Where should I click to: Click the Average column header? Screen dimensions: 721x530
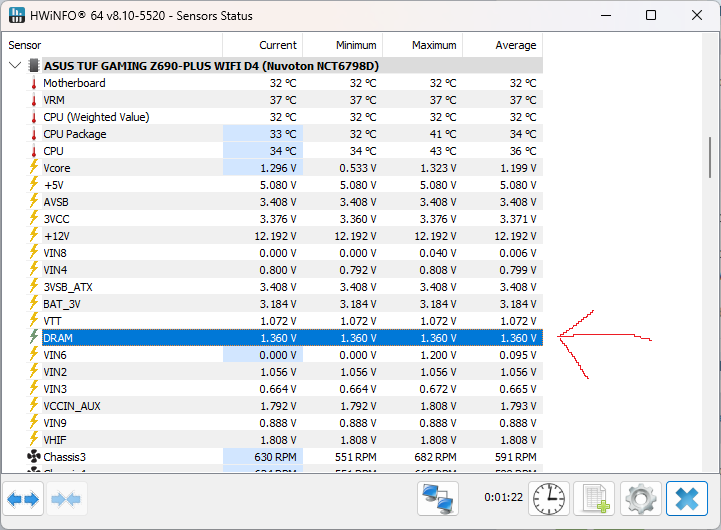pyautogui.click(x=503, y=45)
